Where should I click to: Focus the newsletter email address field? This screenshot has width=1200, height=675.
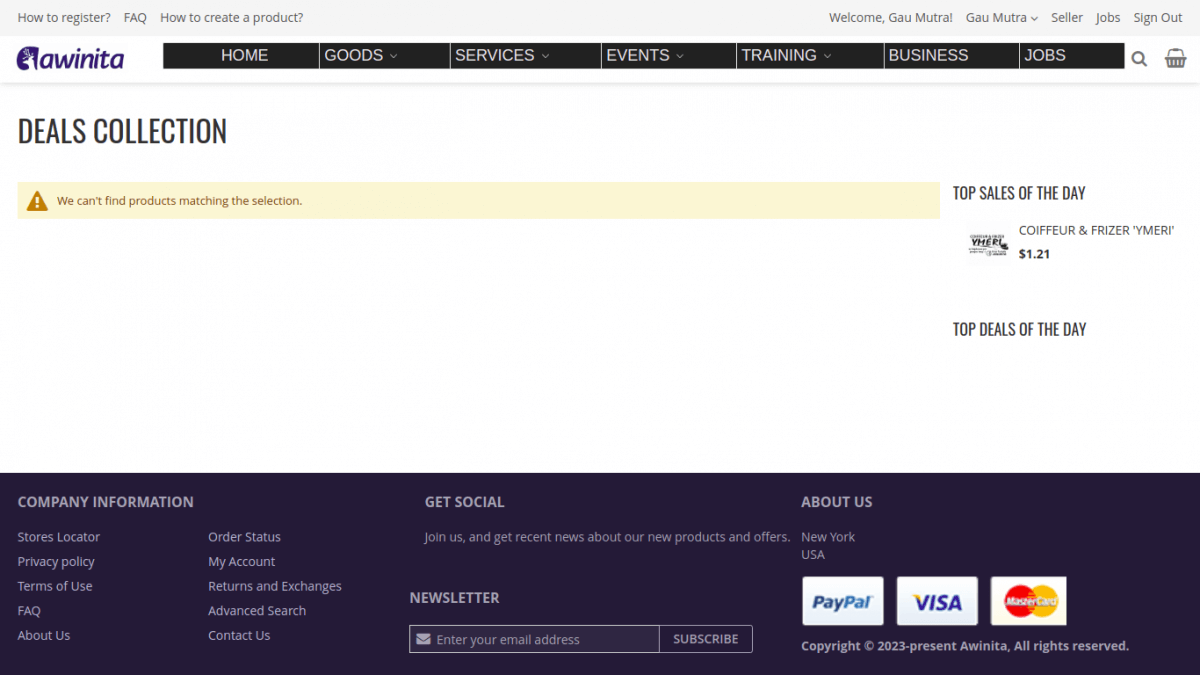[534, 639]
